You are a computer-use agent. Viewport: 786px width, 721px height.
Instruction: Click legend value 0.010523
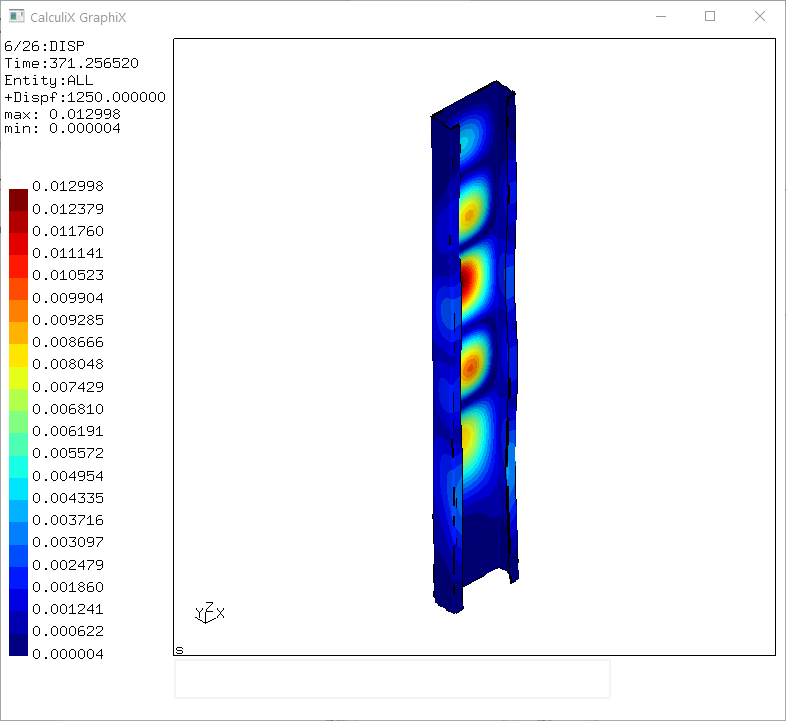pos(68,275)
